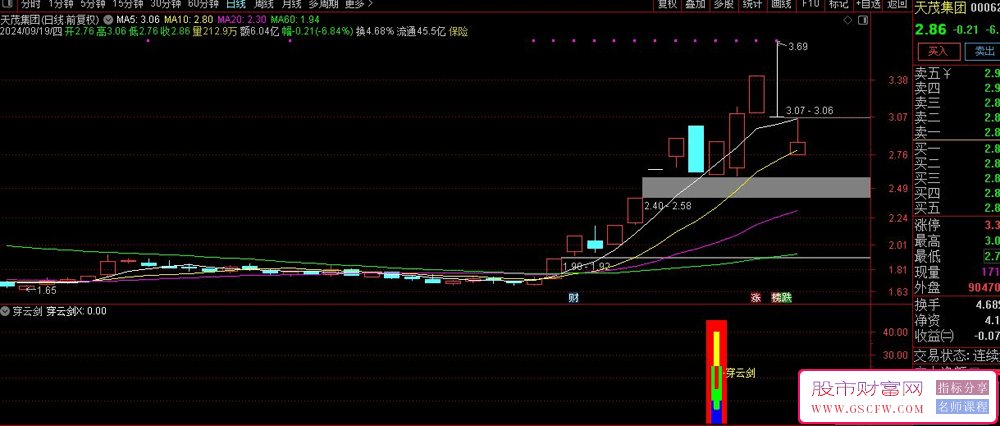Toggle the side panel icon near the diamond
This screenshot has width=1000, height=426.
point(864,20)
